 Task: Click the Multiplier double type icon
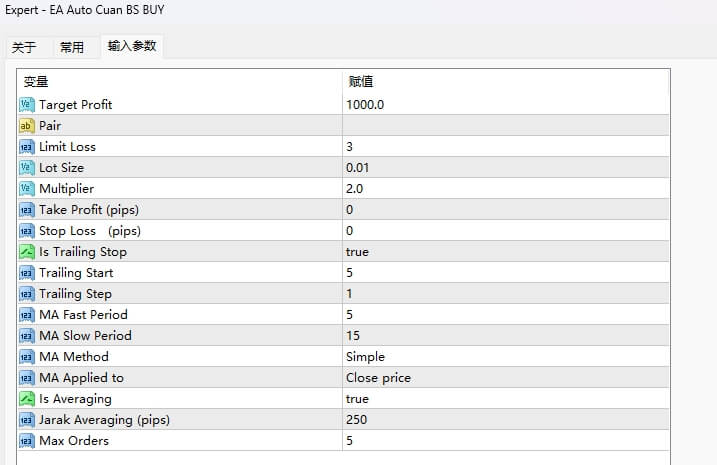(x=27, y=189)
